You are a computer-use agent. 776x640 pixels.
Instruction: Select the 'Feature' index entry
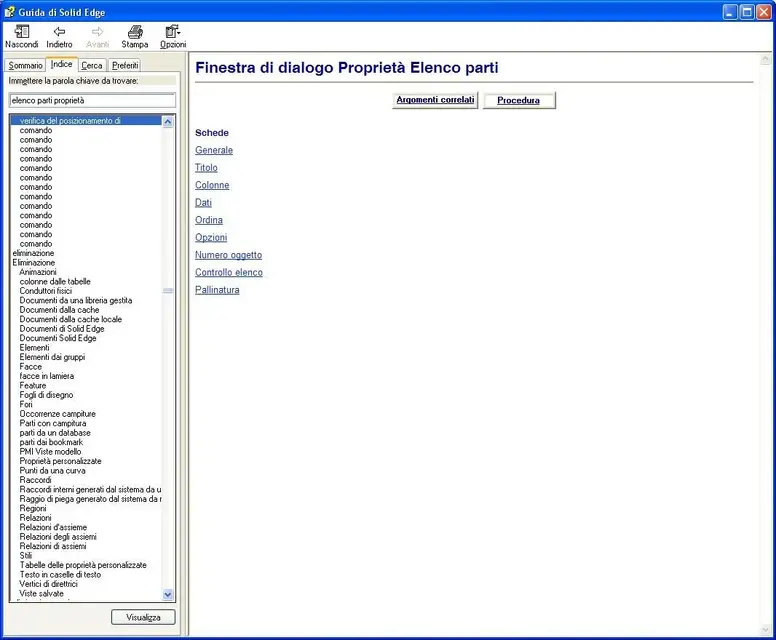[x=33, y=385]
